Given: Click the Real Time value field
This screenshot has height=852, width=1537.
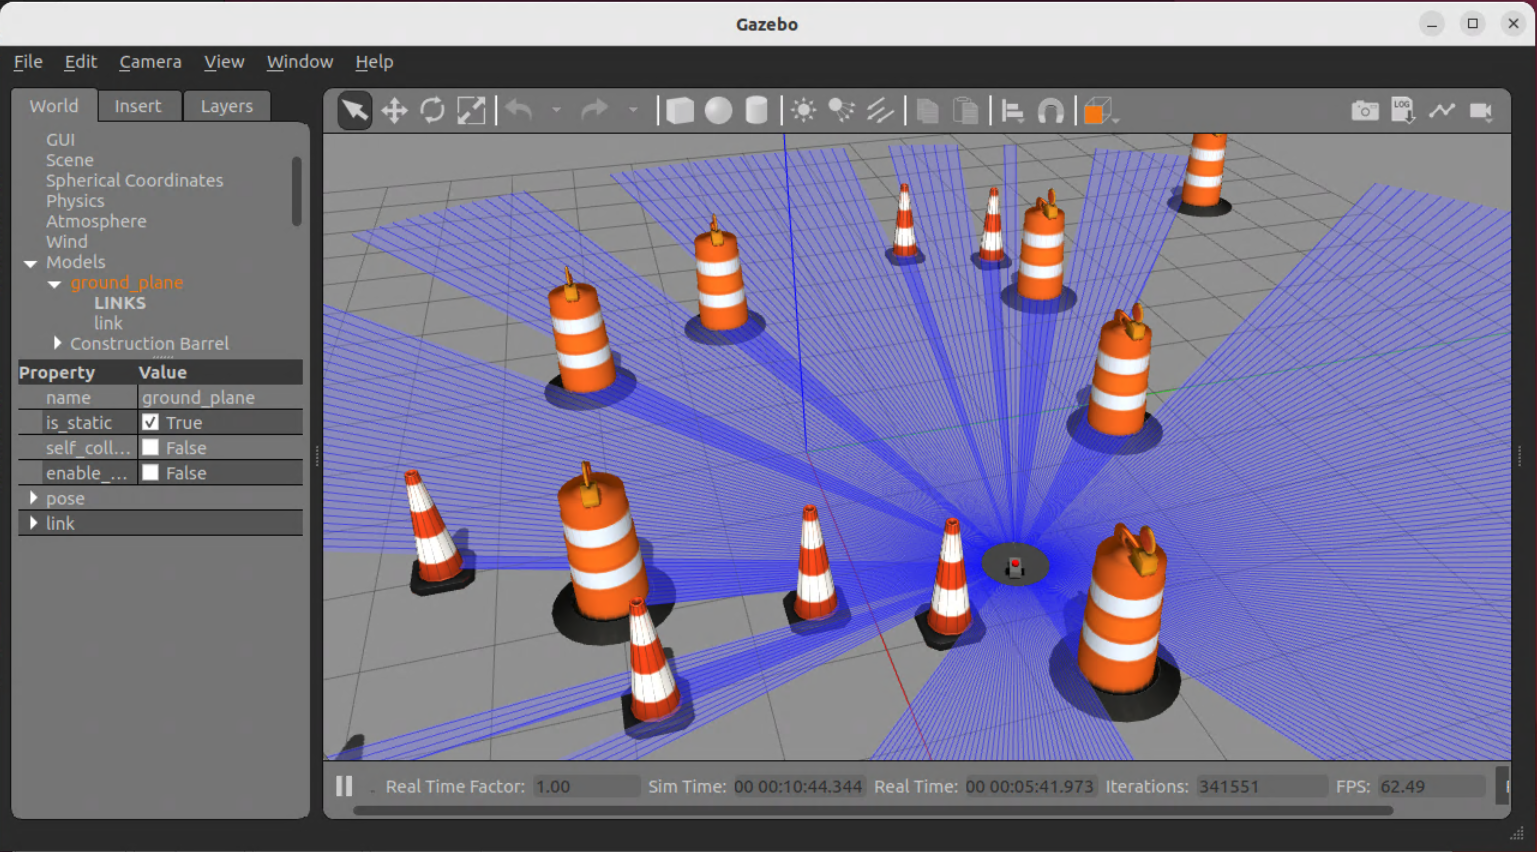Looking at the screenshot, I should 1030,786.
